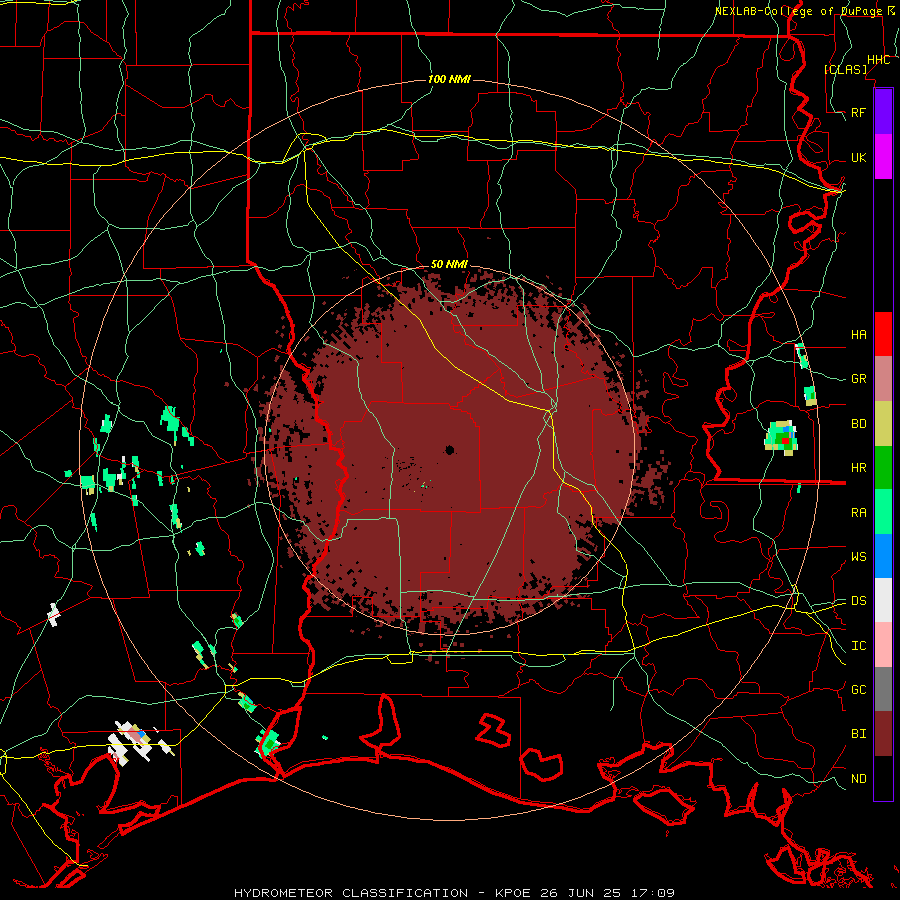
Task: Select the gray GC legend swatch
Action: [x=883, y=689]
